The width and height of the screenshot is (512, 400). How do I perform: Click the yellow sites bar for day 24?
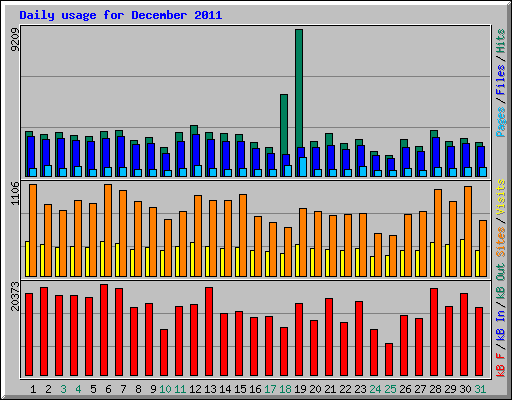(372, 266)
